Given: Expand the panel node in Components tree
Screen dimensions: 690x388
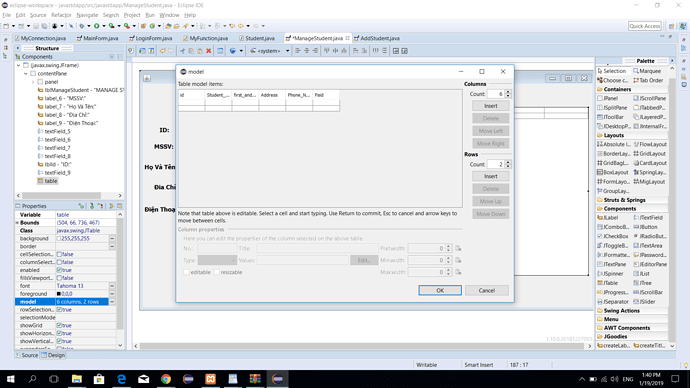Looking at the screenshot, I should click(x=33, y=82).
